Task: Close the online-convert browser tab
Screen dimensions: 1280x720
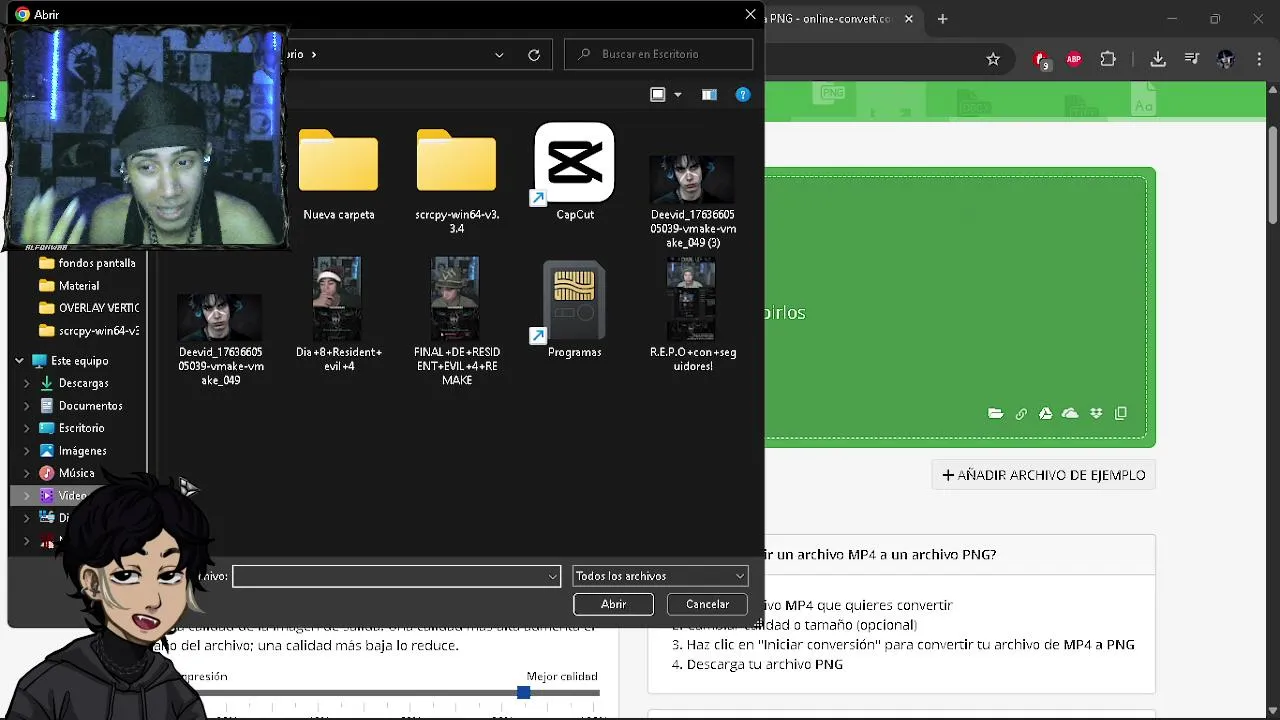Action: (909, 19)
